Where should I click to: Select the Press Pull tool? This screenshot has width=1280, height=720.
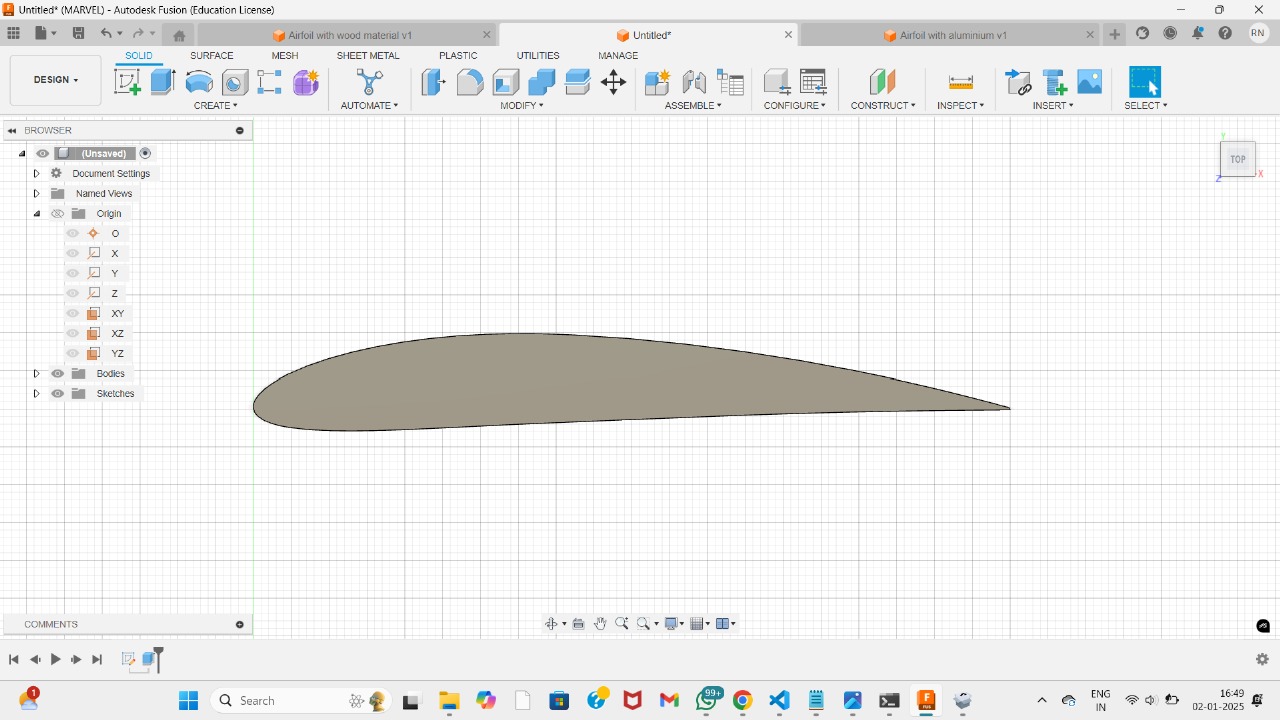pos(433,82)
